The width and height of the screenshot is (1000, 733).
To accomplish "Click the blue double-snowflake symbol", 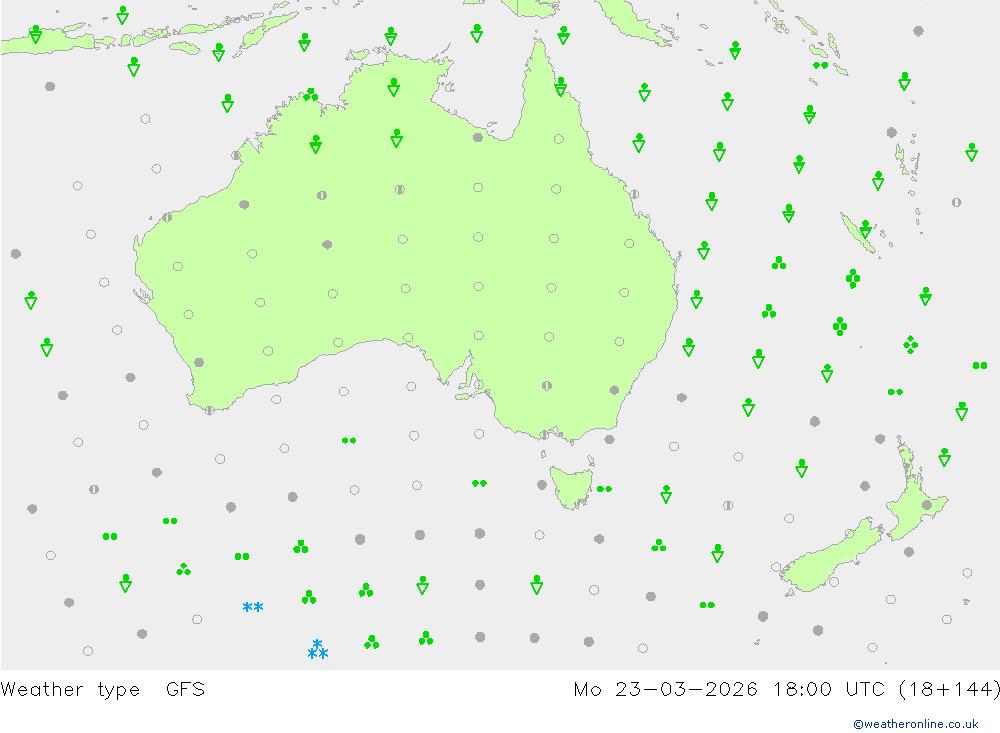I will click(x=253, y=607).
